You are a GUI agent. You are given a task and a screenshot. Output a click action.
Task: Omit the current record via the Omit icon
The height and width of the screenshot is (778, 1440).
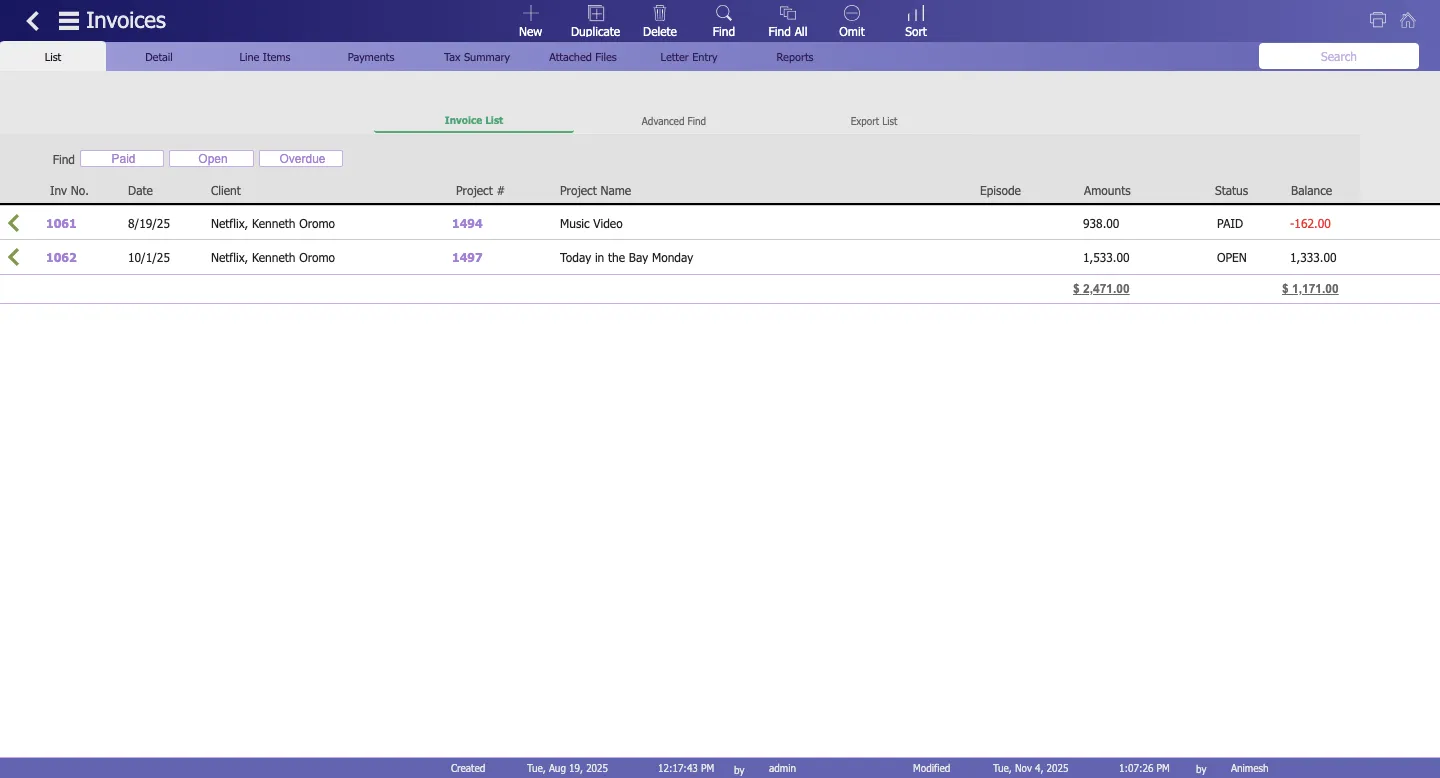pos(851,20)
